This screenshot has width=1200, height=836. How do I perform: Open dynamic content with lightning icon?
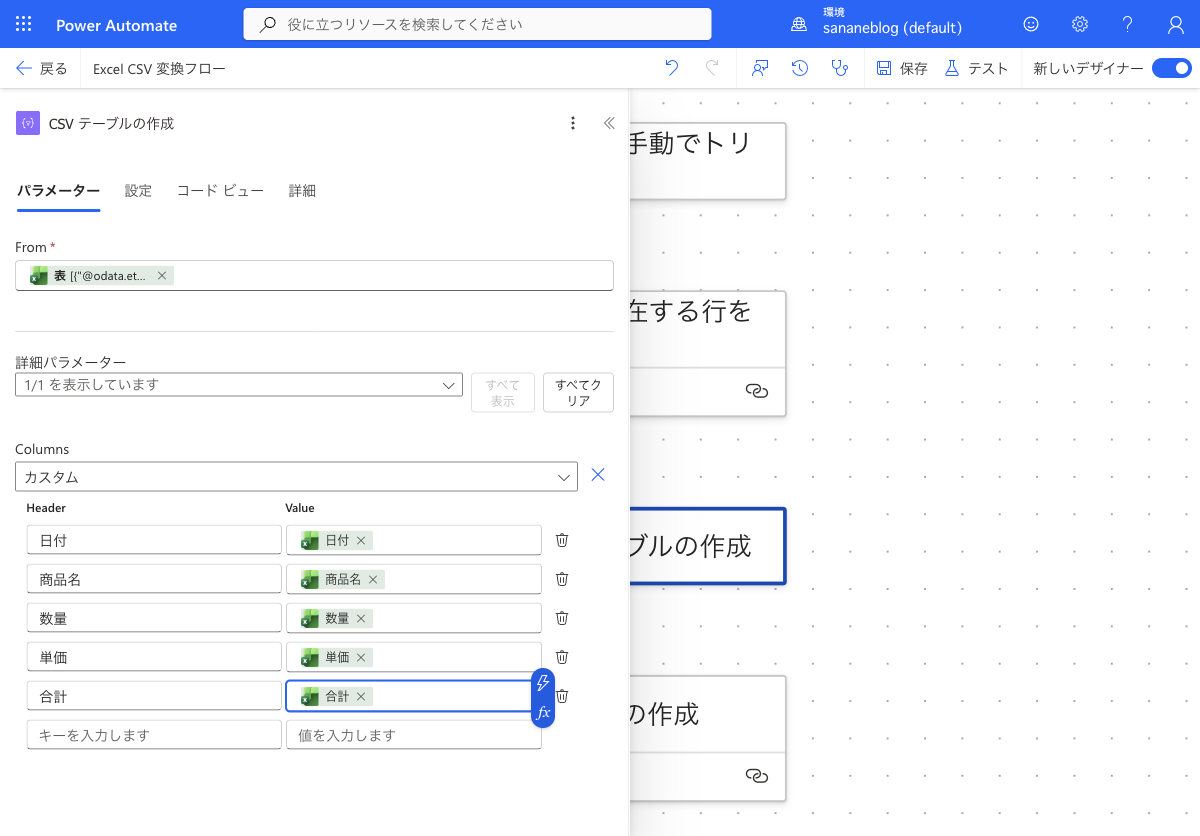click(543, 683)
